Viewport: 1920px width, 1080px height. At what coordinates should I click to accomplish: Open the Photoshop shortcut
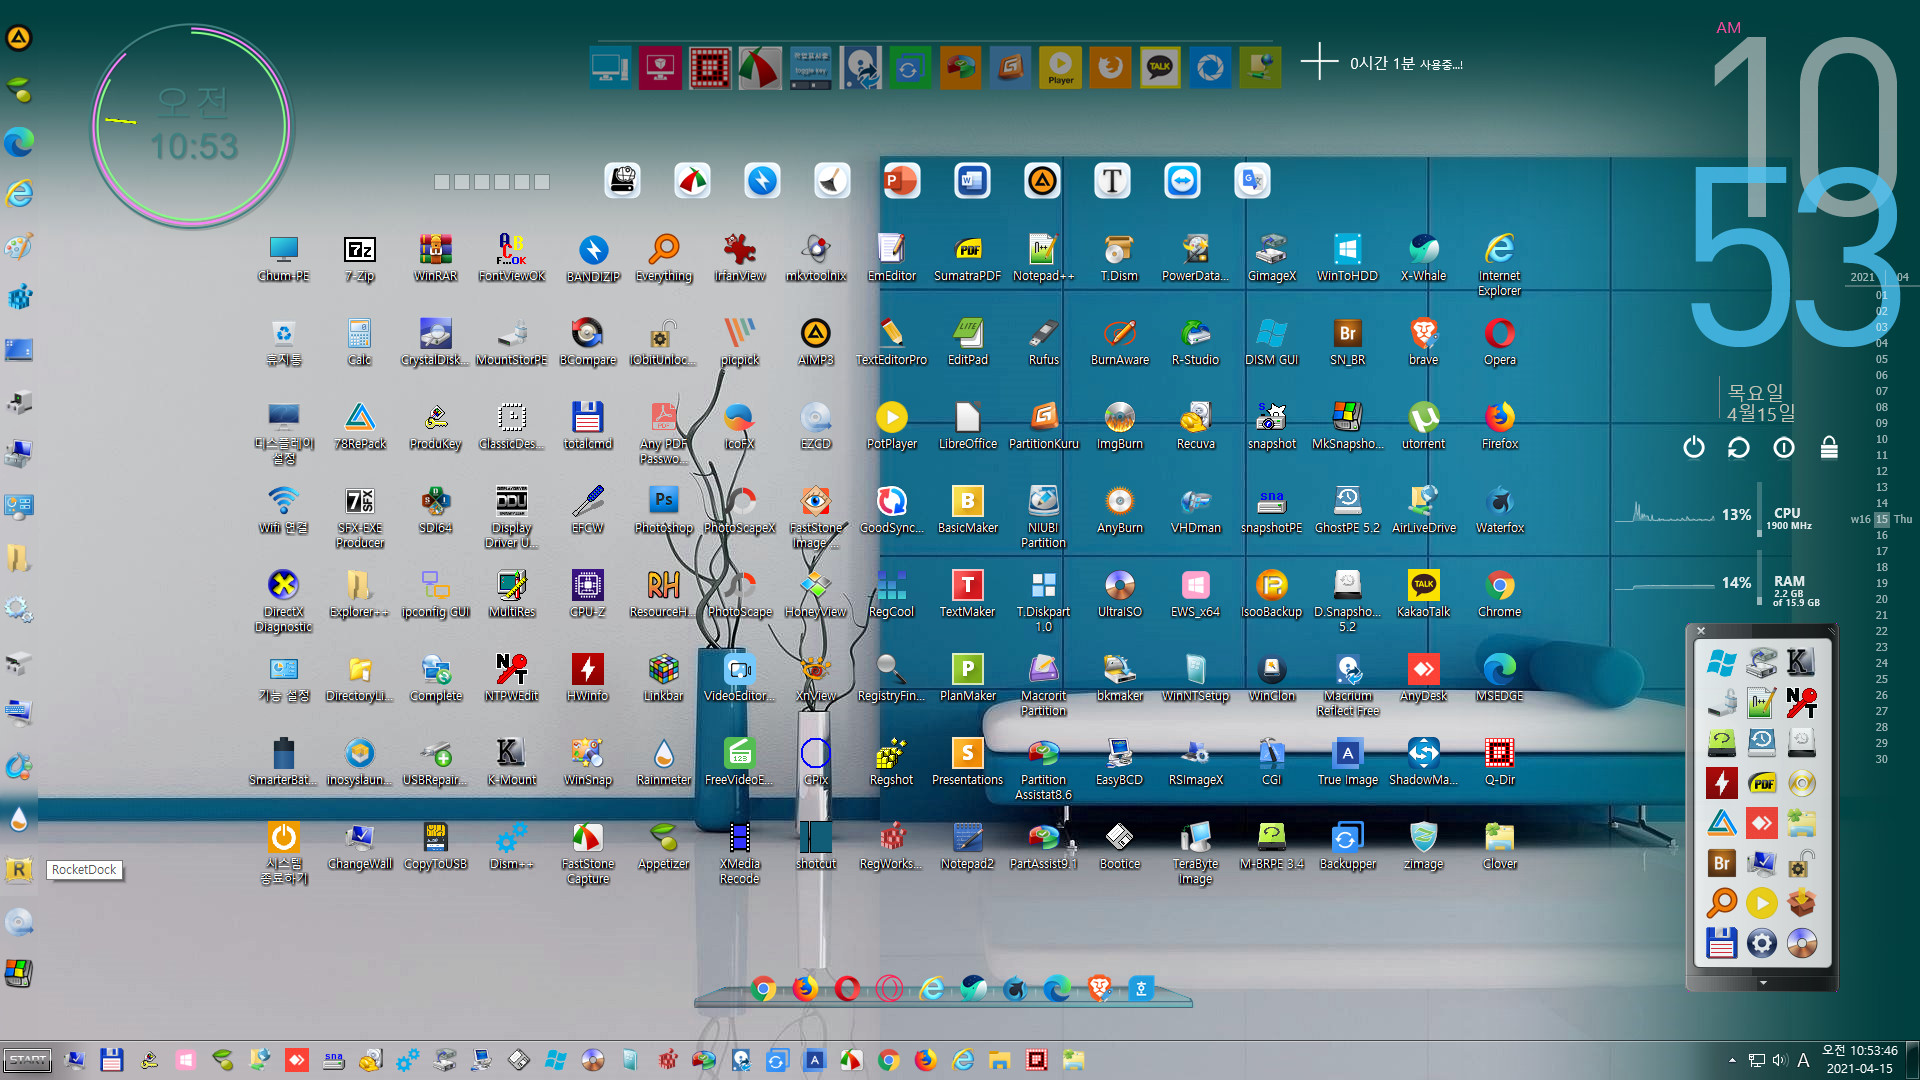click(x=664, y=509)
